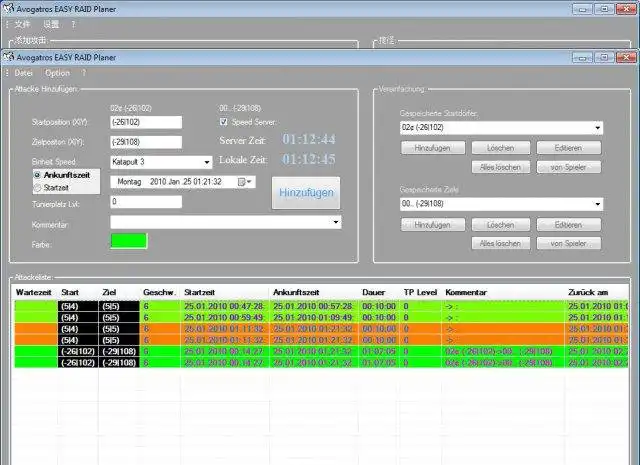Open the question mark help menu
Screen dimensions: 640x465
click(x=84, y=73)
